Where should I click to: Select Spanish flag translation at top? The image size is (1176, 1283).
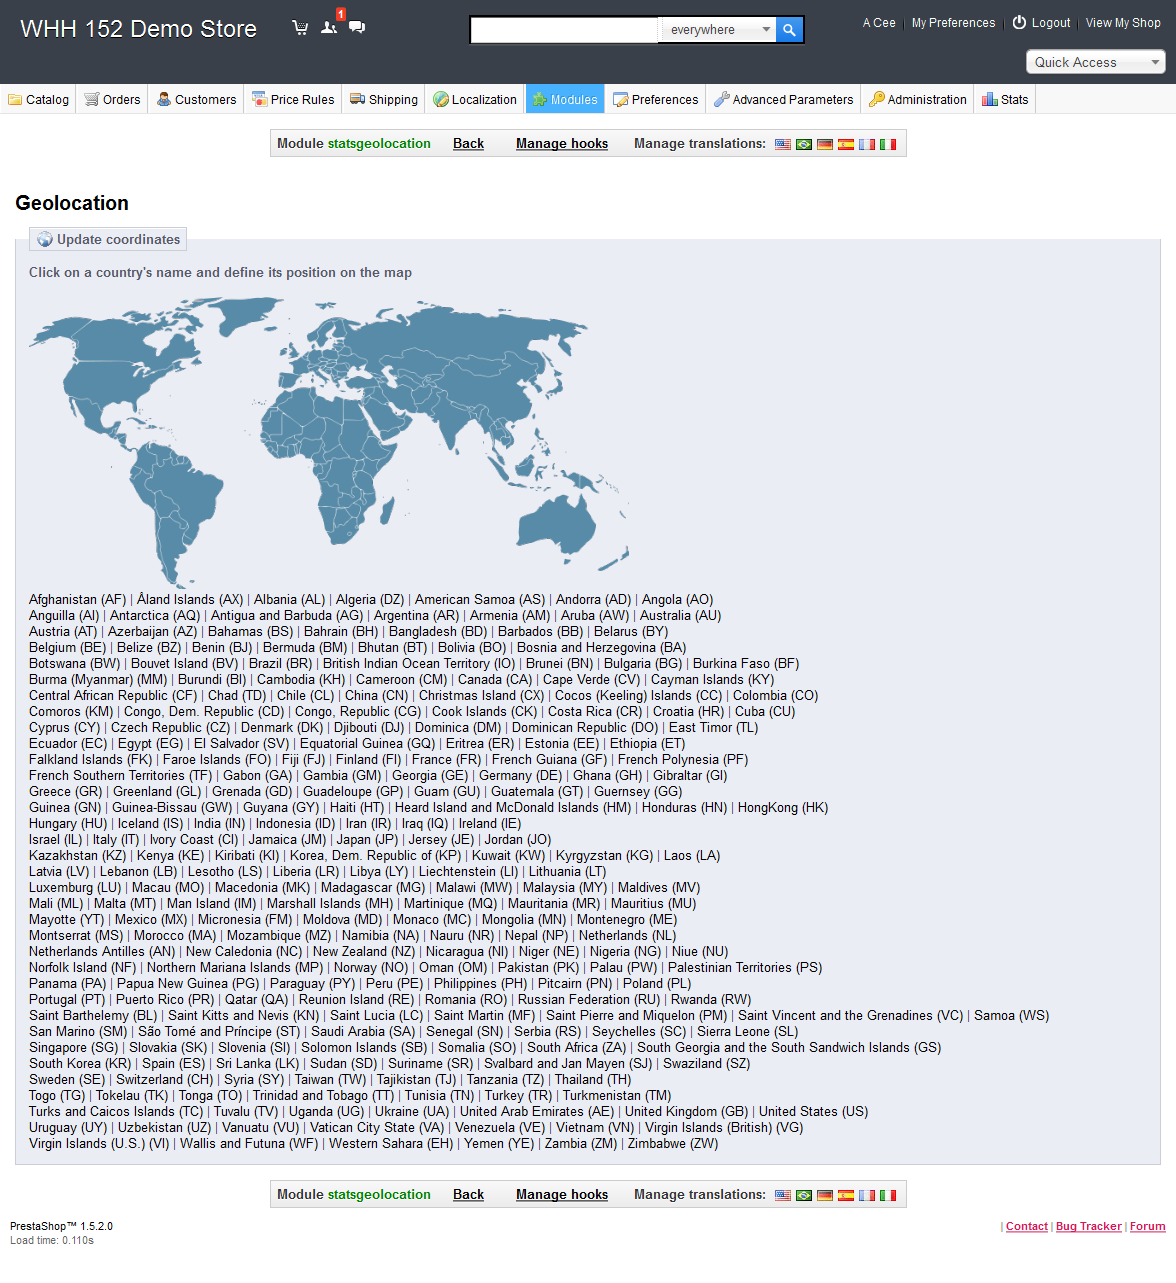[846, 144]
